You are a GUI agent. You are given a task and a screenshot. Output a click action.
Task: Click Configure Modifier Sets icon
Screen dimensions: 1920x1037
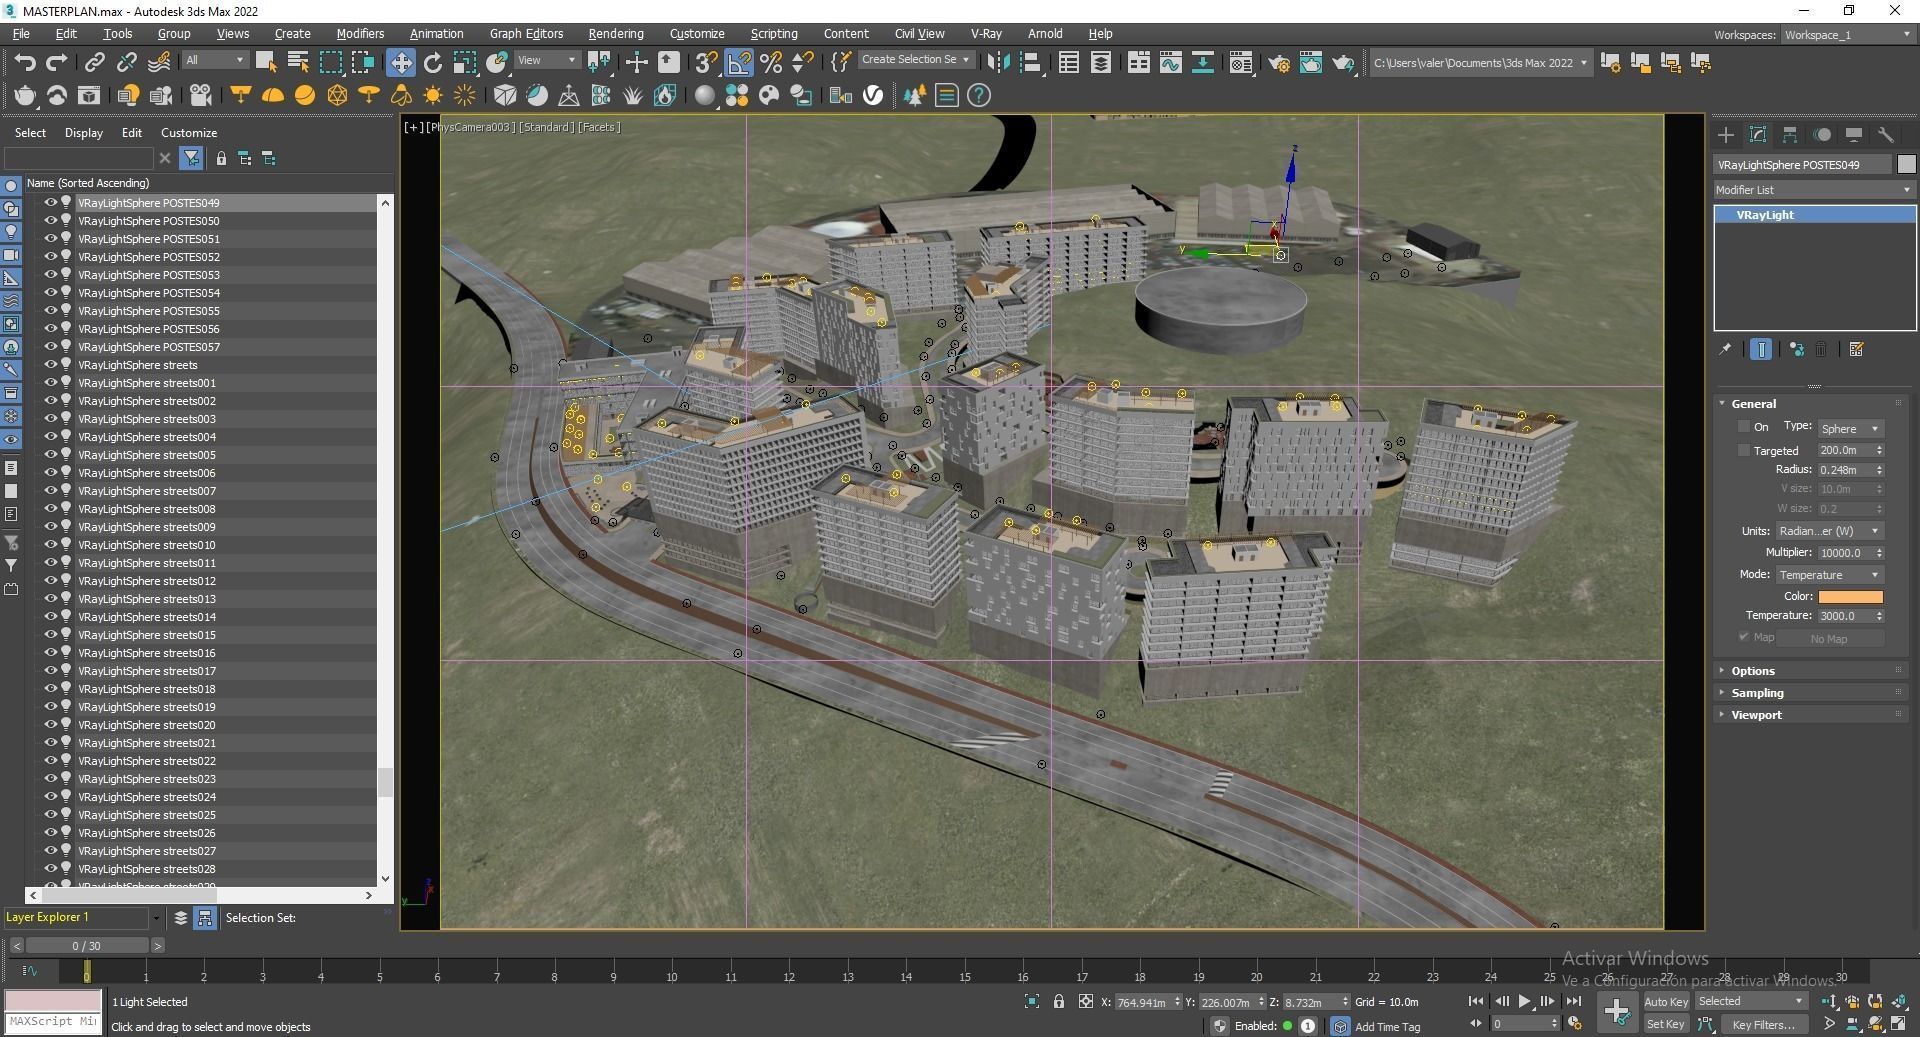1857,349
